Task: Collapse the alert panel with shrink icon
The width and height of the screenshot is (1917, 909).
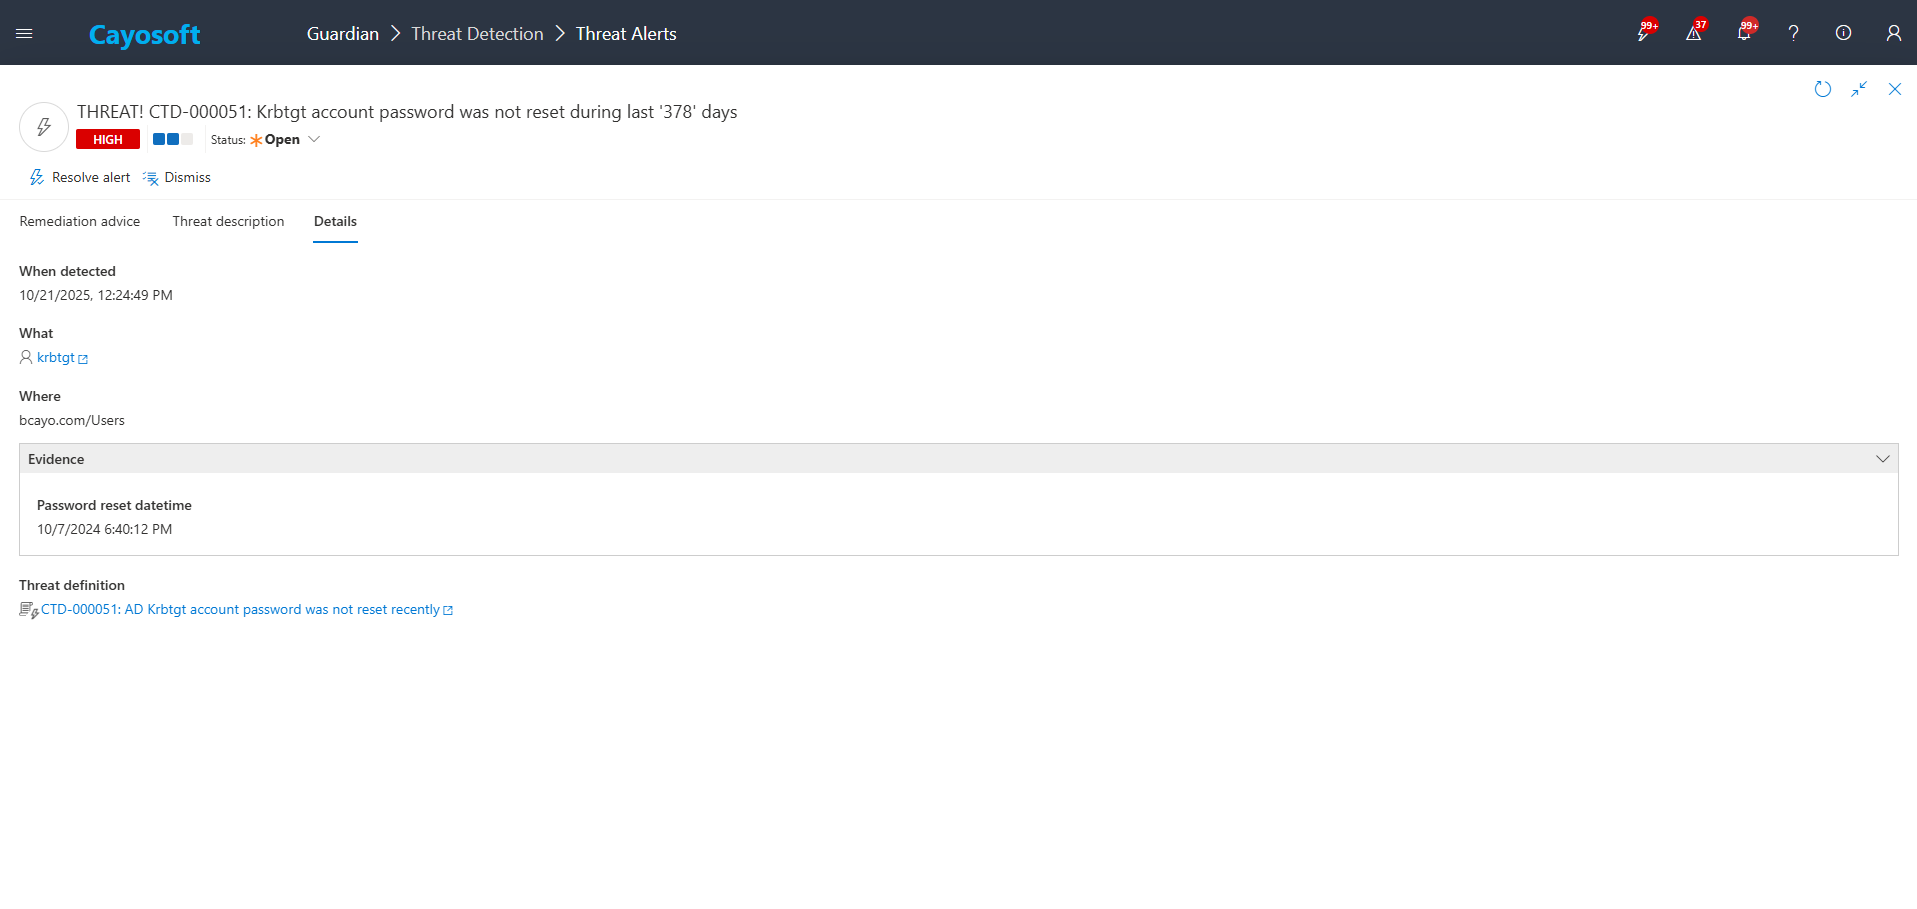Action: click(x=1858, y=89)
